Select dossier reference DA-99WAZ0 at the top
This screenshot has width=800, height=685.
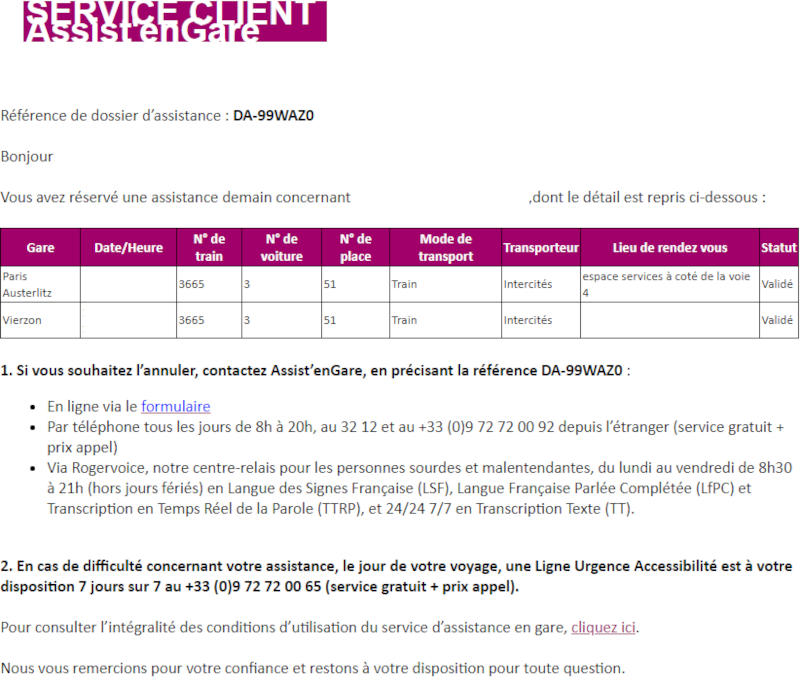[273, 116]
